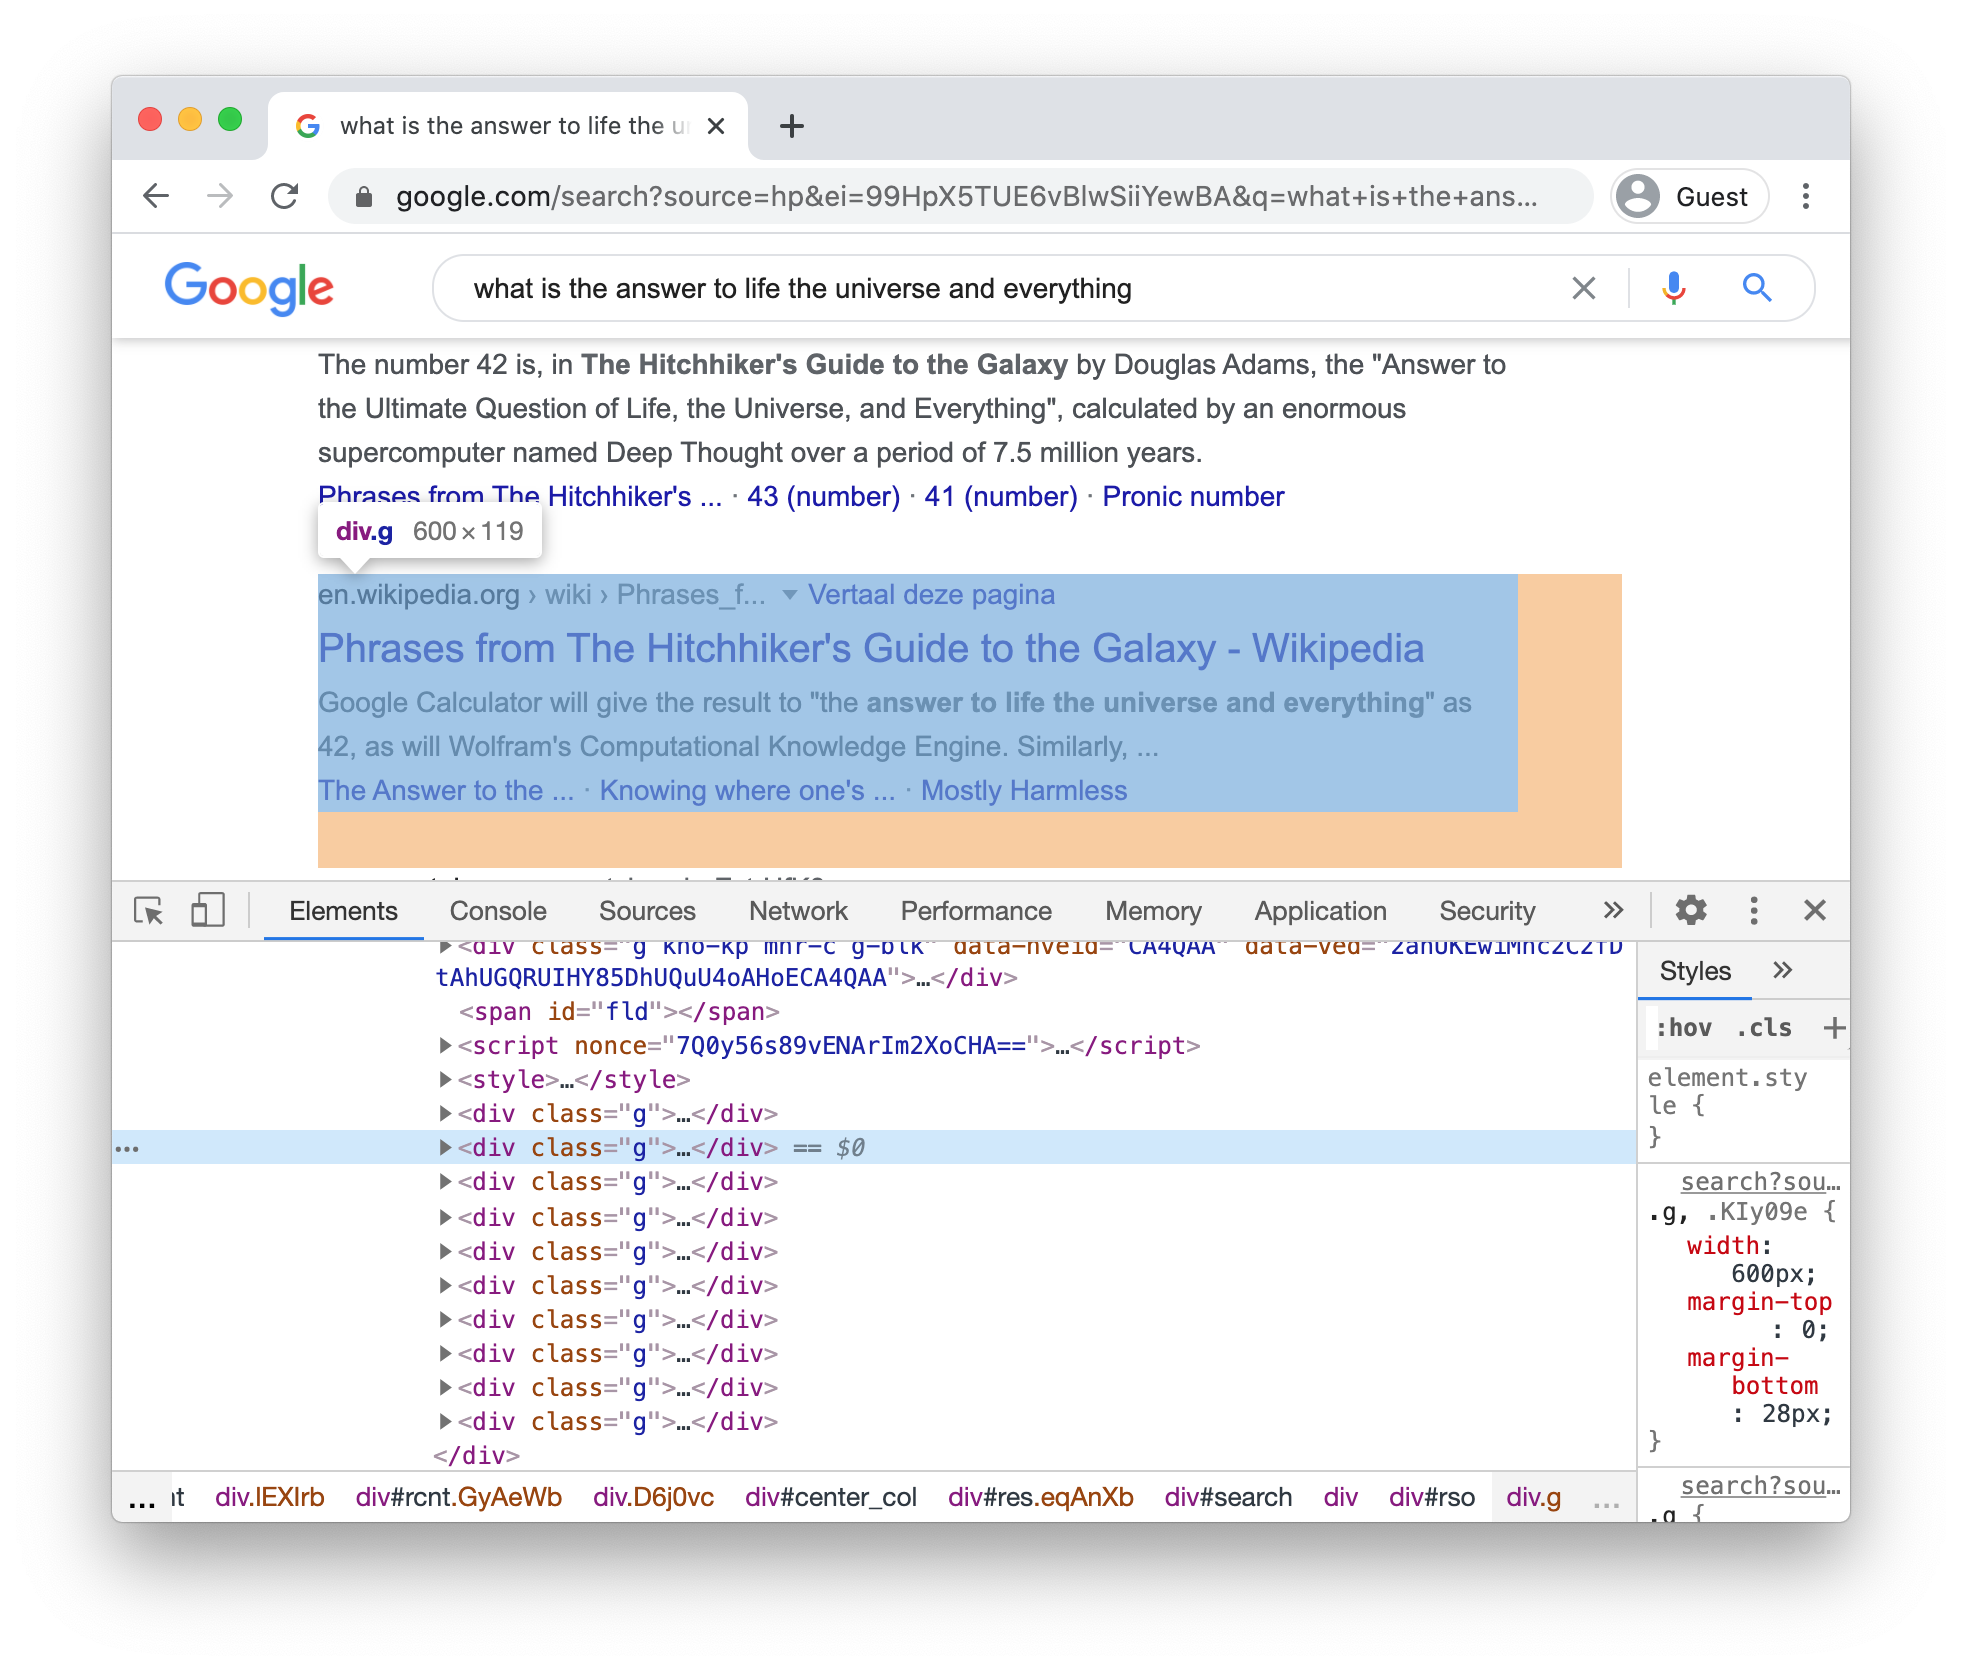1962x1670 pixels.
Task: Show more DevTools tabs with double chevron
Action: pos(1612,910)
